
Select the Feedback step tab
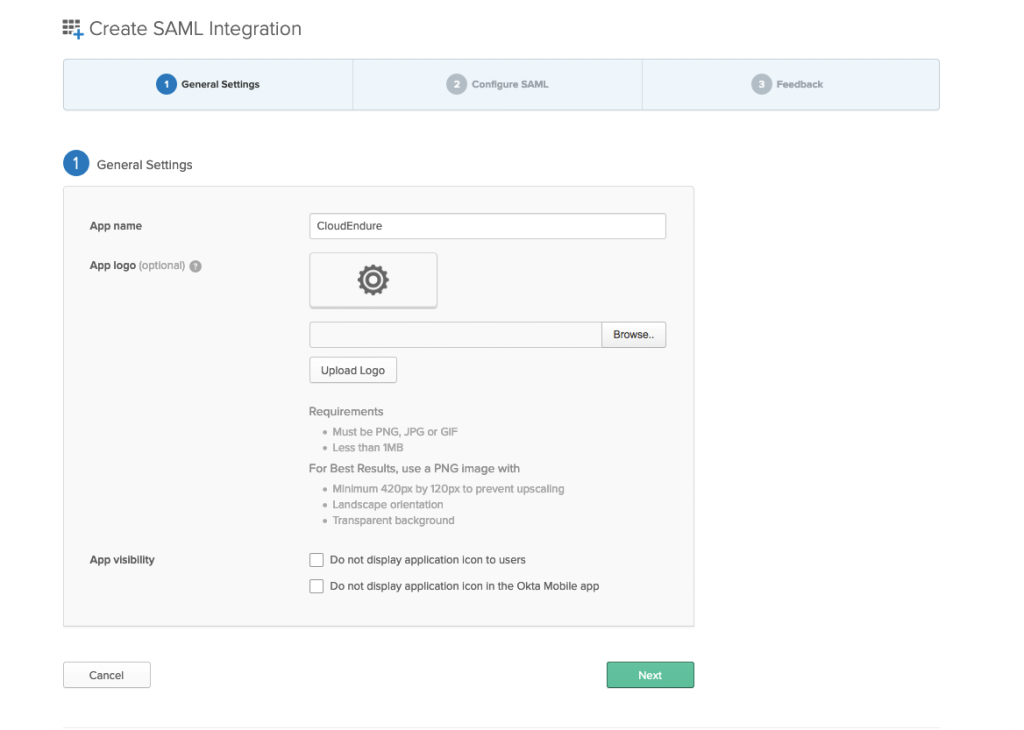[790, 84]
